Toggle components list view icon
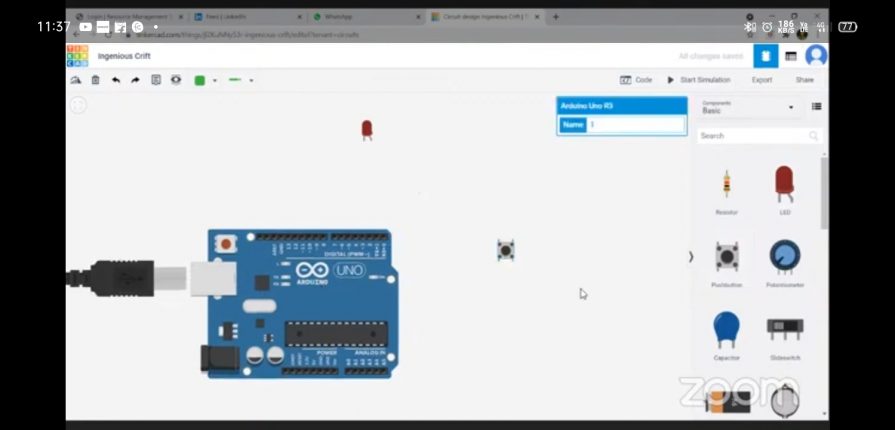 tap(817, 107)
